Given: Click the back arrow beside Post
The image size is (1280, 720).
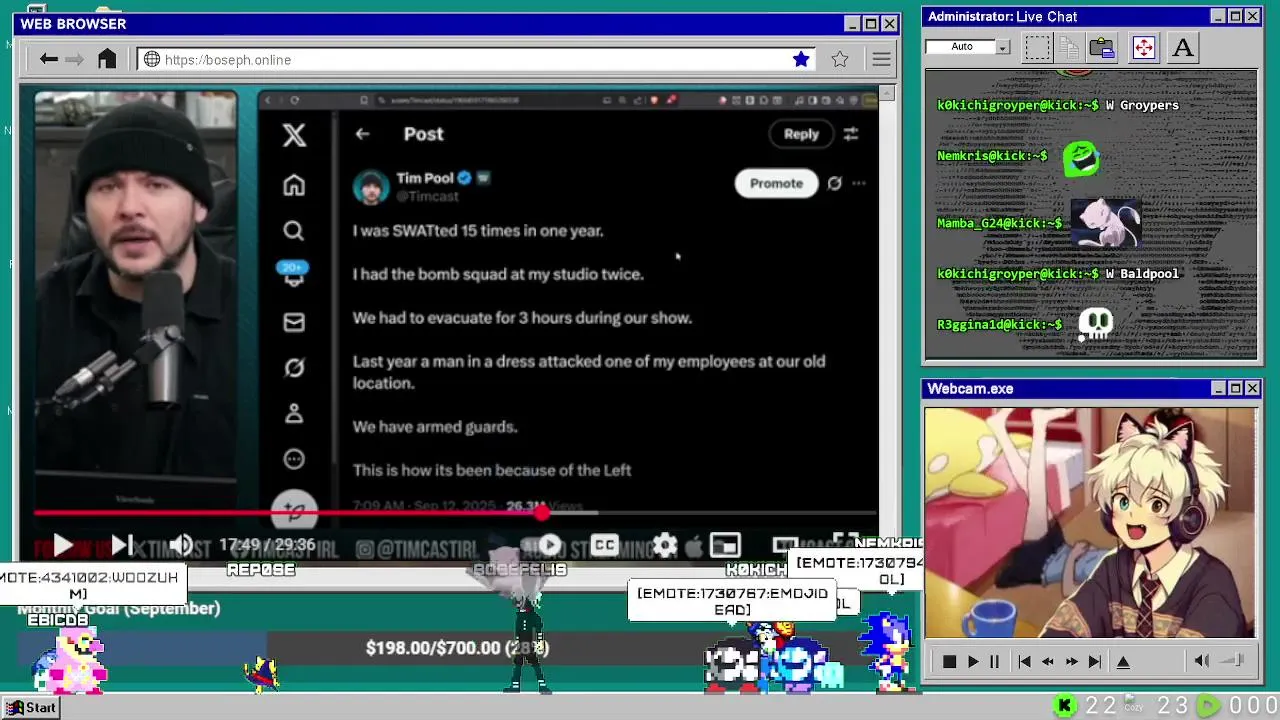Looking at the screenshot, I should click(362, 134).
